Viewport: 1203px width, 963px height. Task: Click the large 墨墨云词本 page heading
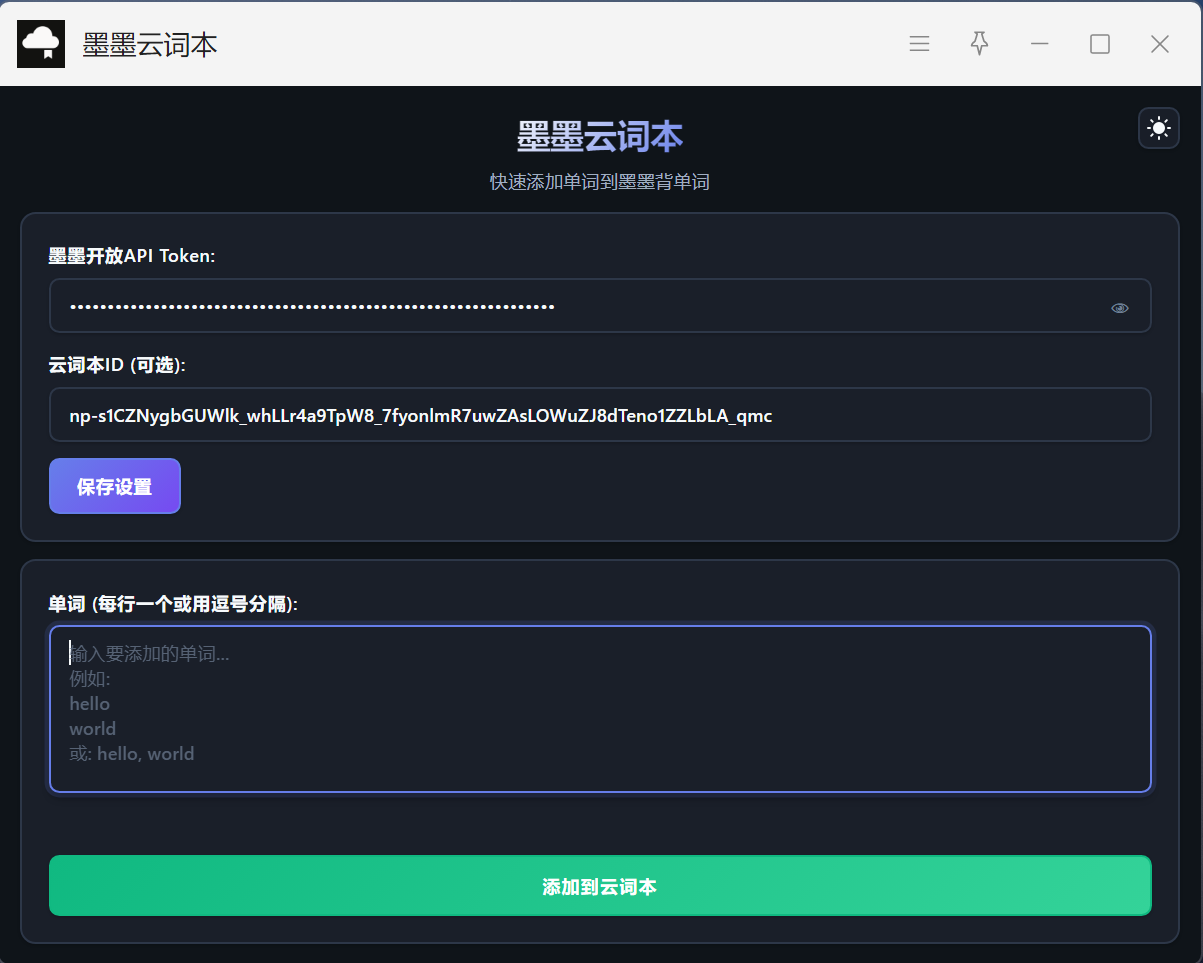pyautogui.click(x=600, y=137)
